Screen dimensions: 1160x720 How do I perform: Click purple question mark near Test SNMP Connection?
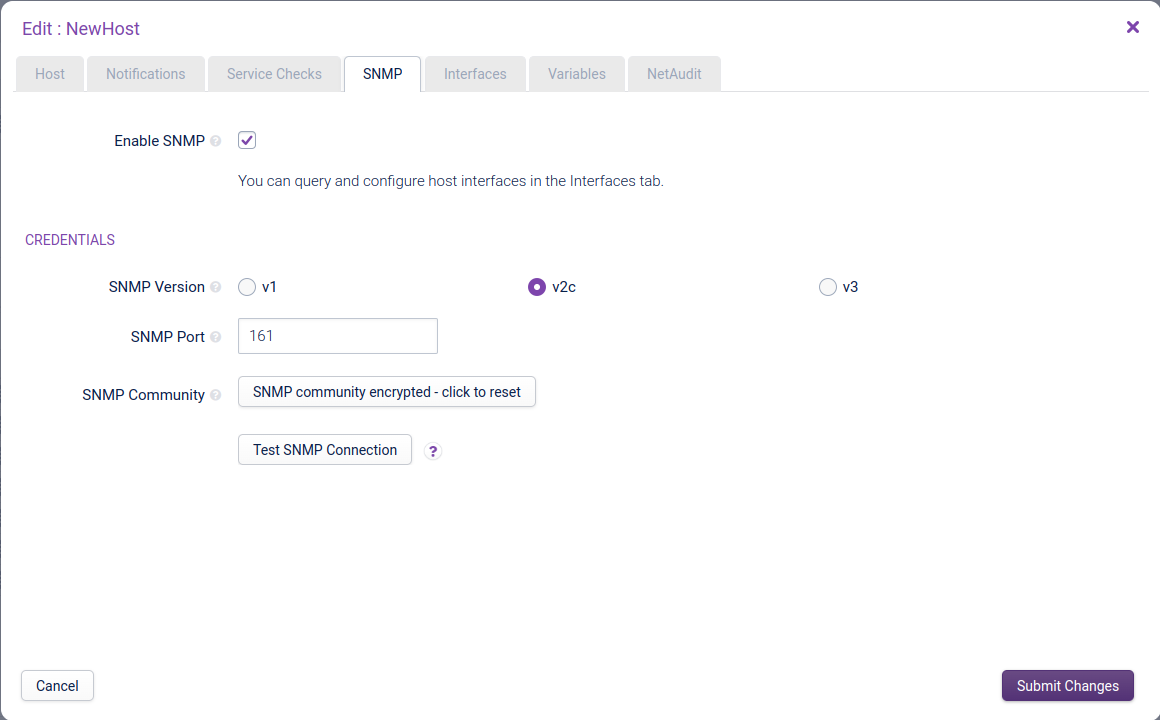433,451
